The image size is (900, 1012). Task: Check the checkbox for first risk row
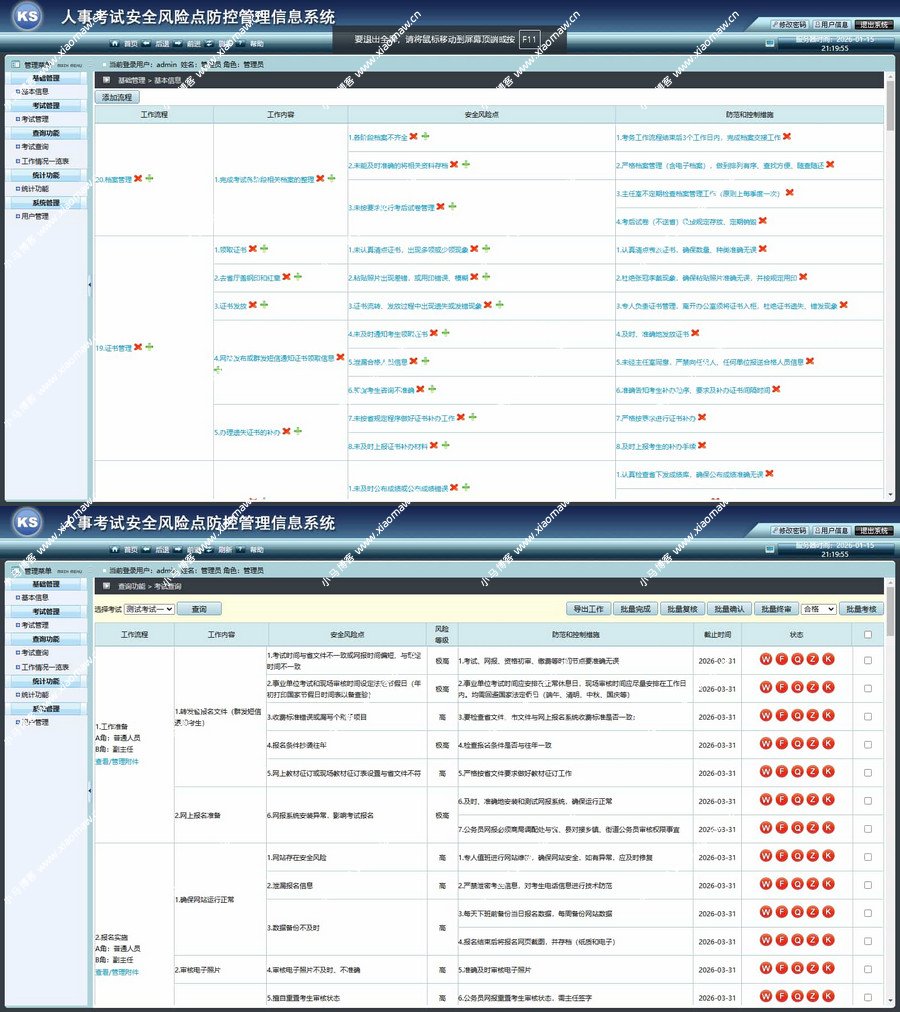(x=867, y=660)
